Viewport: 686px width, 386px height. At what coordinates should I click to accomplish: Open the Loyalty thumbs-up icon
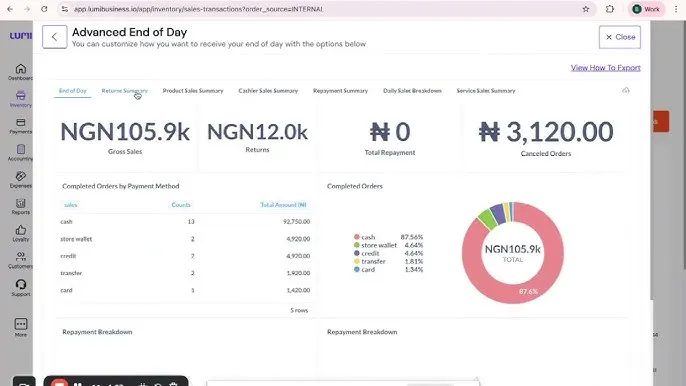[21, 230]
